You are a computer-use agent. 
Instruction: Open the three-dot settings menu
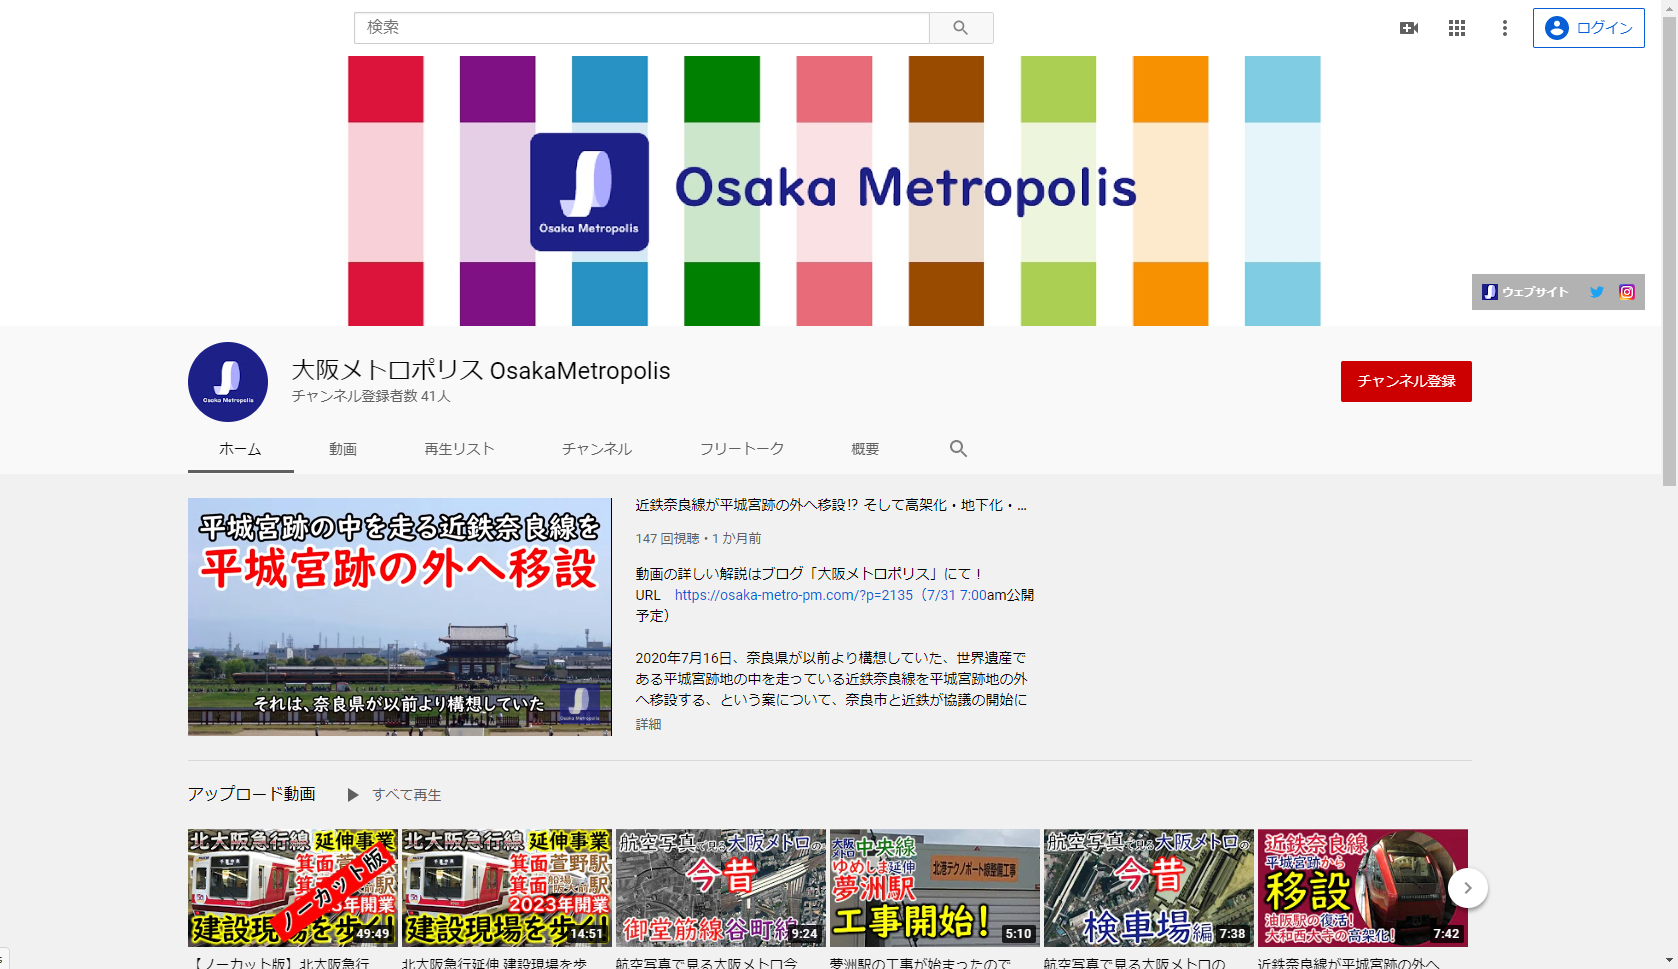pos(1504,28)
